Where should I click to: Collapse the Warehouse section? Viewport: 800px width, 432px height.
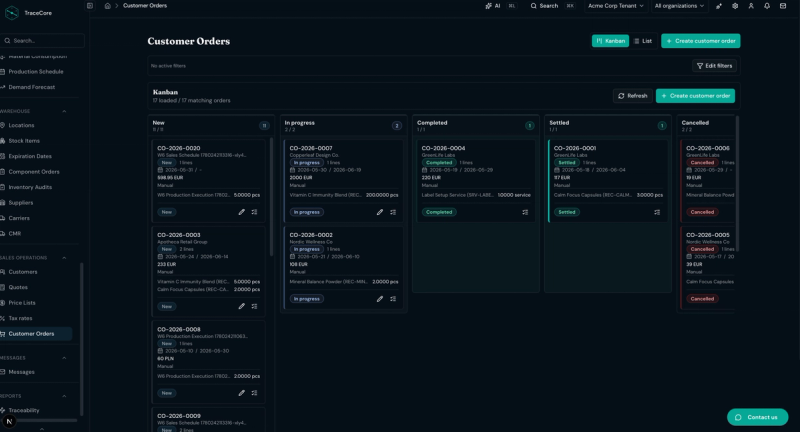click(64, 111)
